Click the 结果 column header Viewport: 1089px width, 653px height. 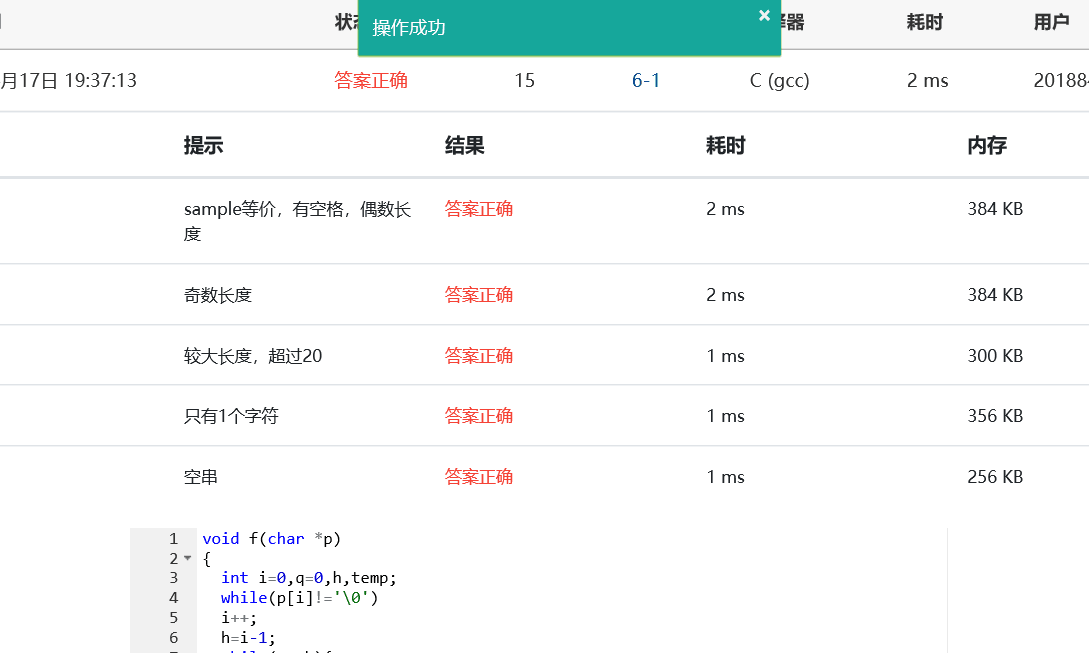click(465, 145)
